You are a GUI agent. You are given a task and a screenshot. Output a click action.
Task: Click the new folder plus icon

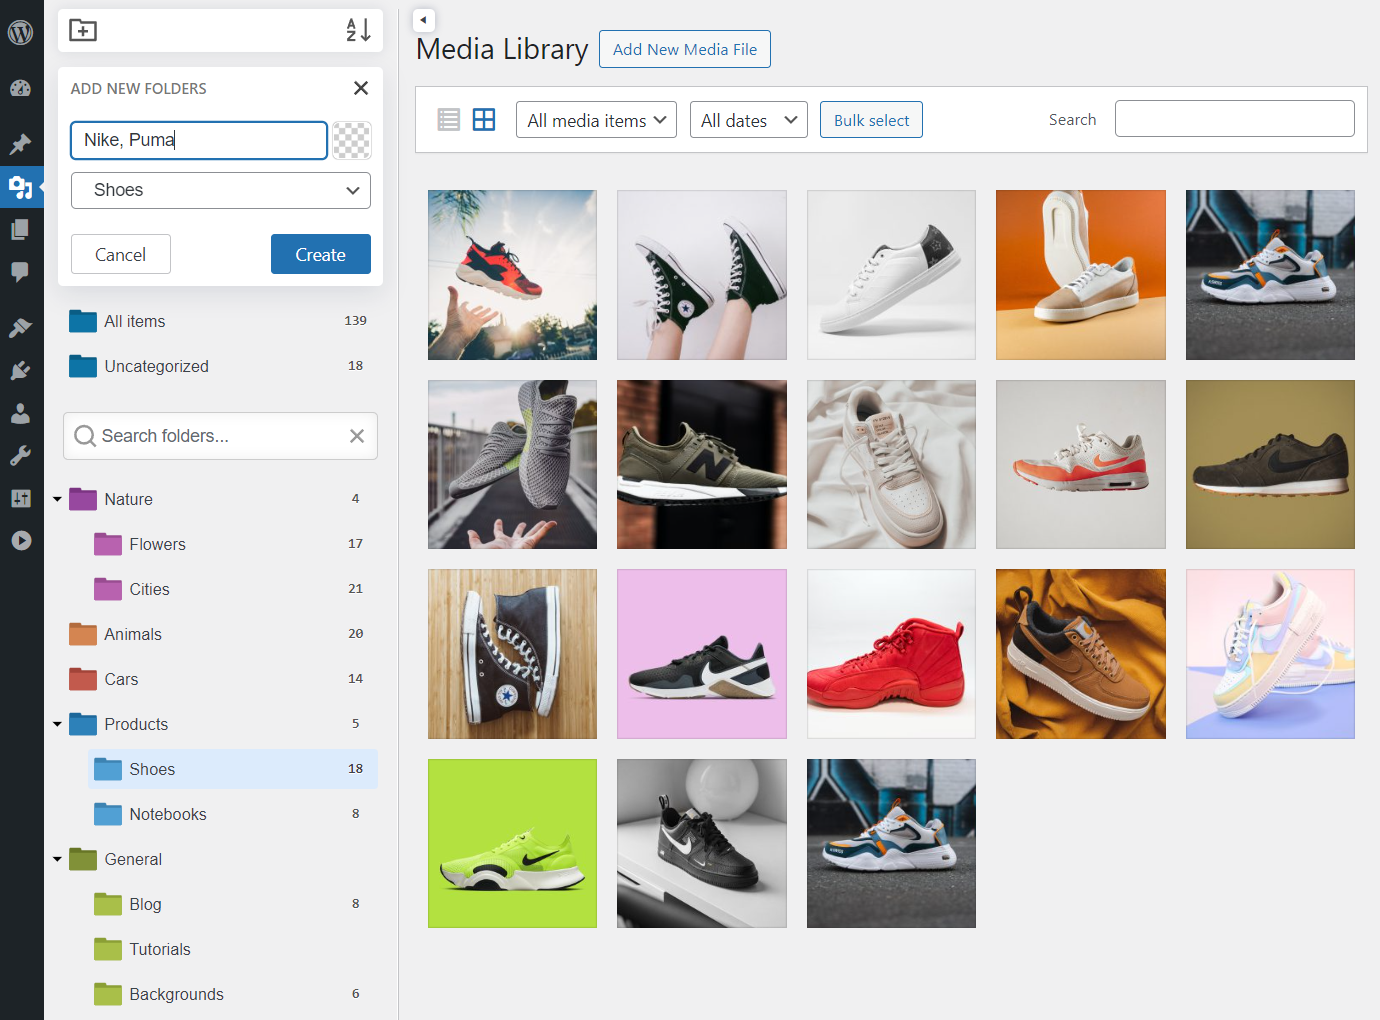(x=83, y=30)
